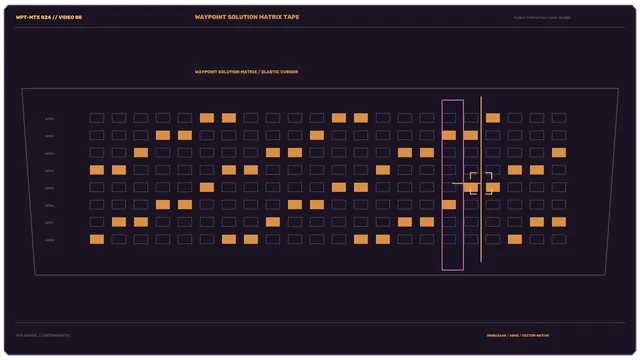Click the orange footer text ending in VECTOR NATIVE

click(518, 336)
